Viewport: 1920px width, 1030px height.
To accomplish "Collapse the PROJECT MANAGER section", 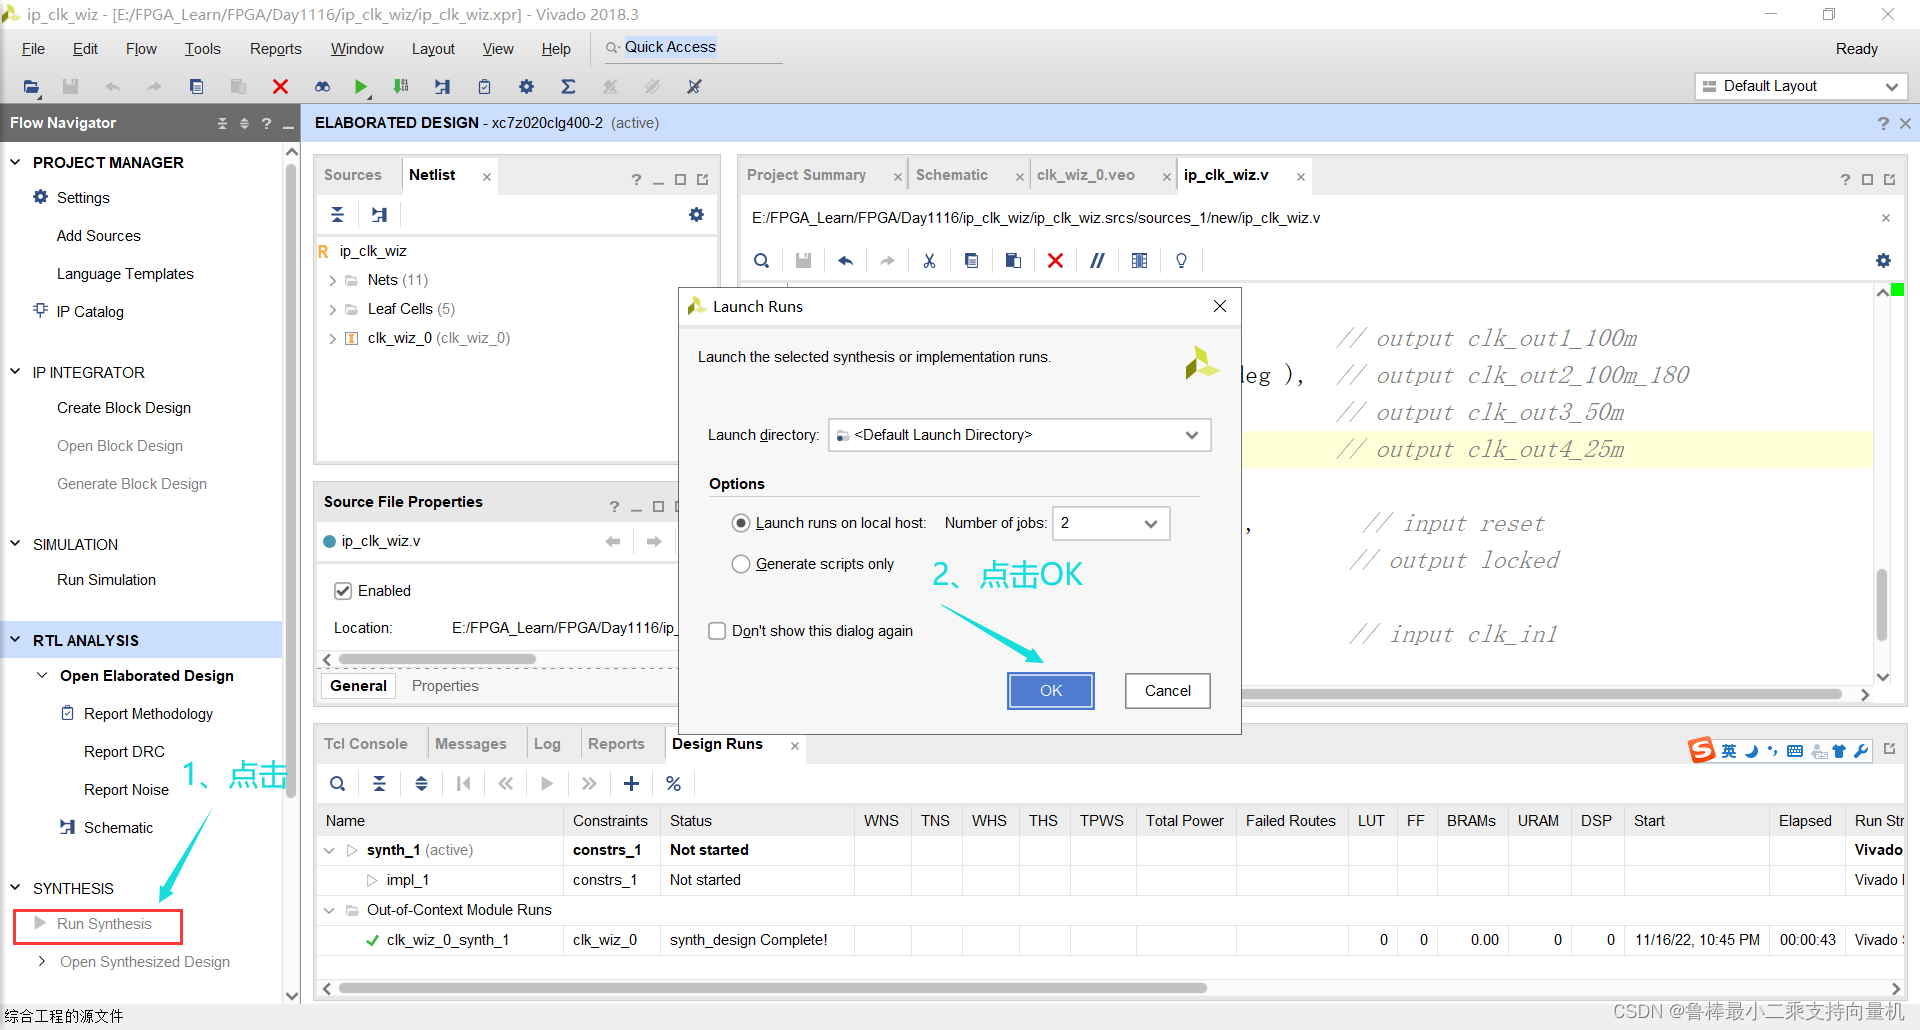I will click(15, 162).
